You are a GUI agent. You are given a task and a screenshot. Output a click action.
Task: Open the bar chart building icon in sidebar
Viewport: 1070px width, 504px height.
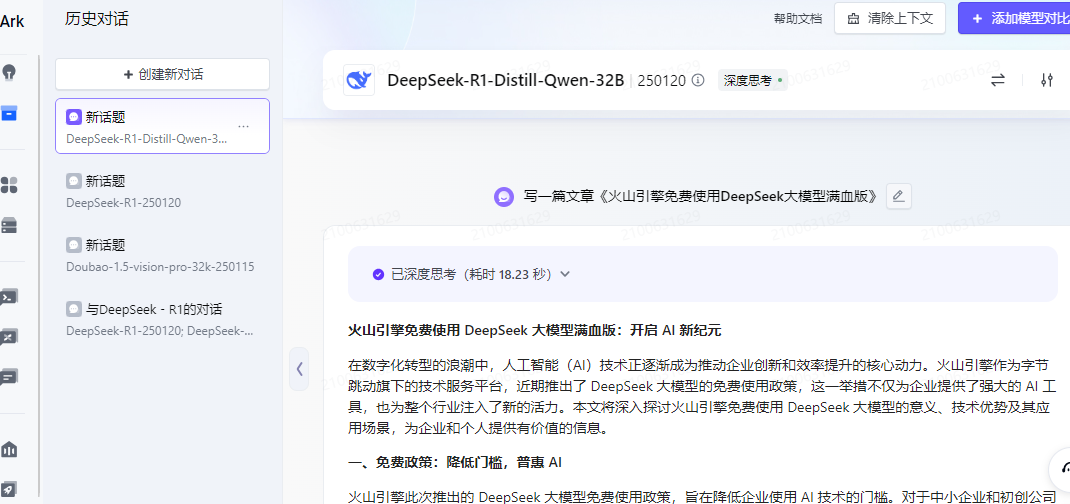[x=10, y=449]
